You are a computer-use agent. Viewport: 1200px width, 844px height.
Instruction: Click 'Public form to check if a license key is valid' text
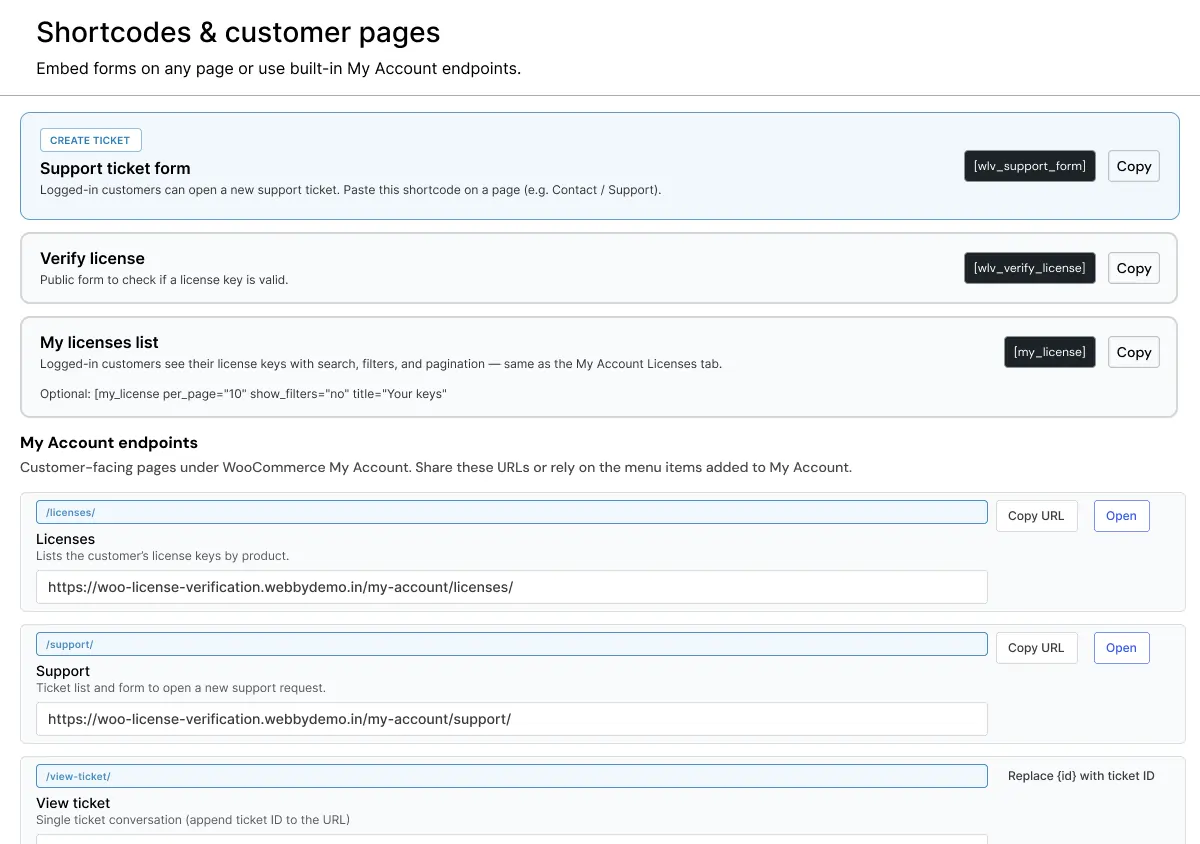164,280
